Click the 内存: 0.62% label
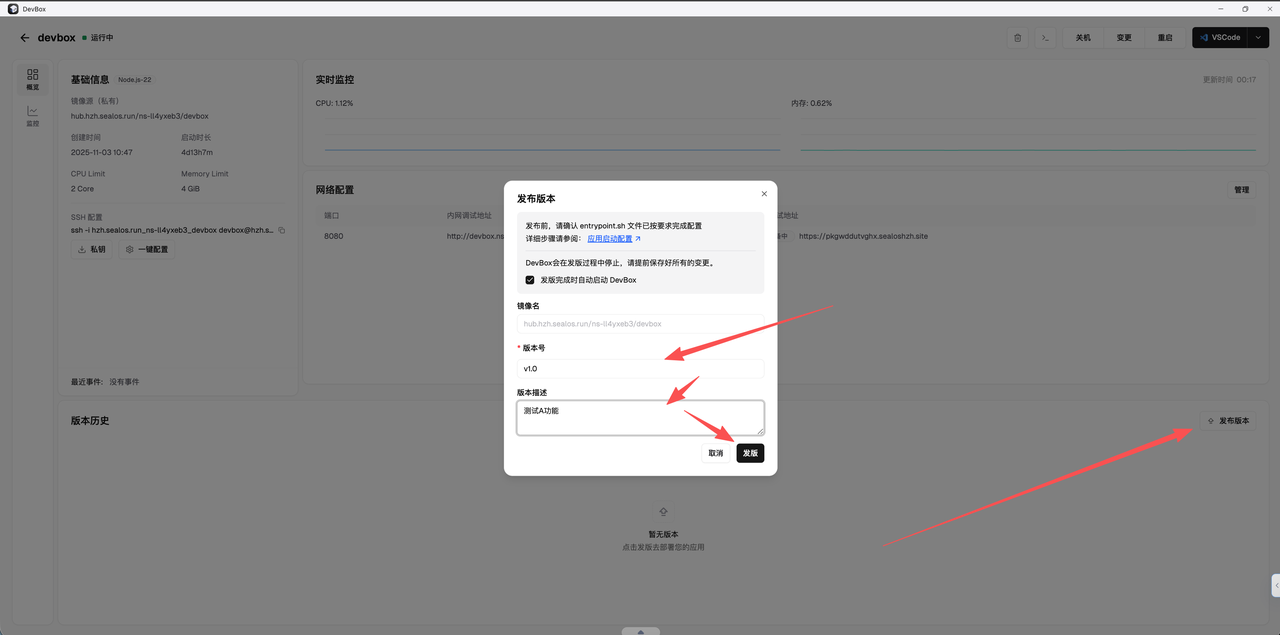 click(x=811, y=103)
